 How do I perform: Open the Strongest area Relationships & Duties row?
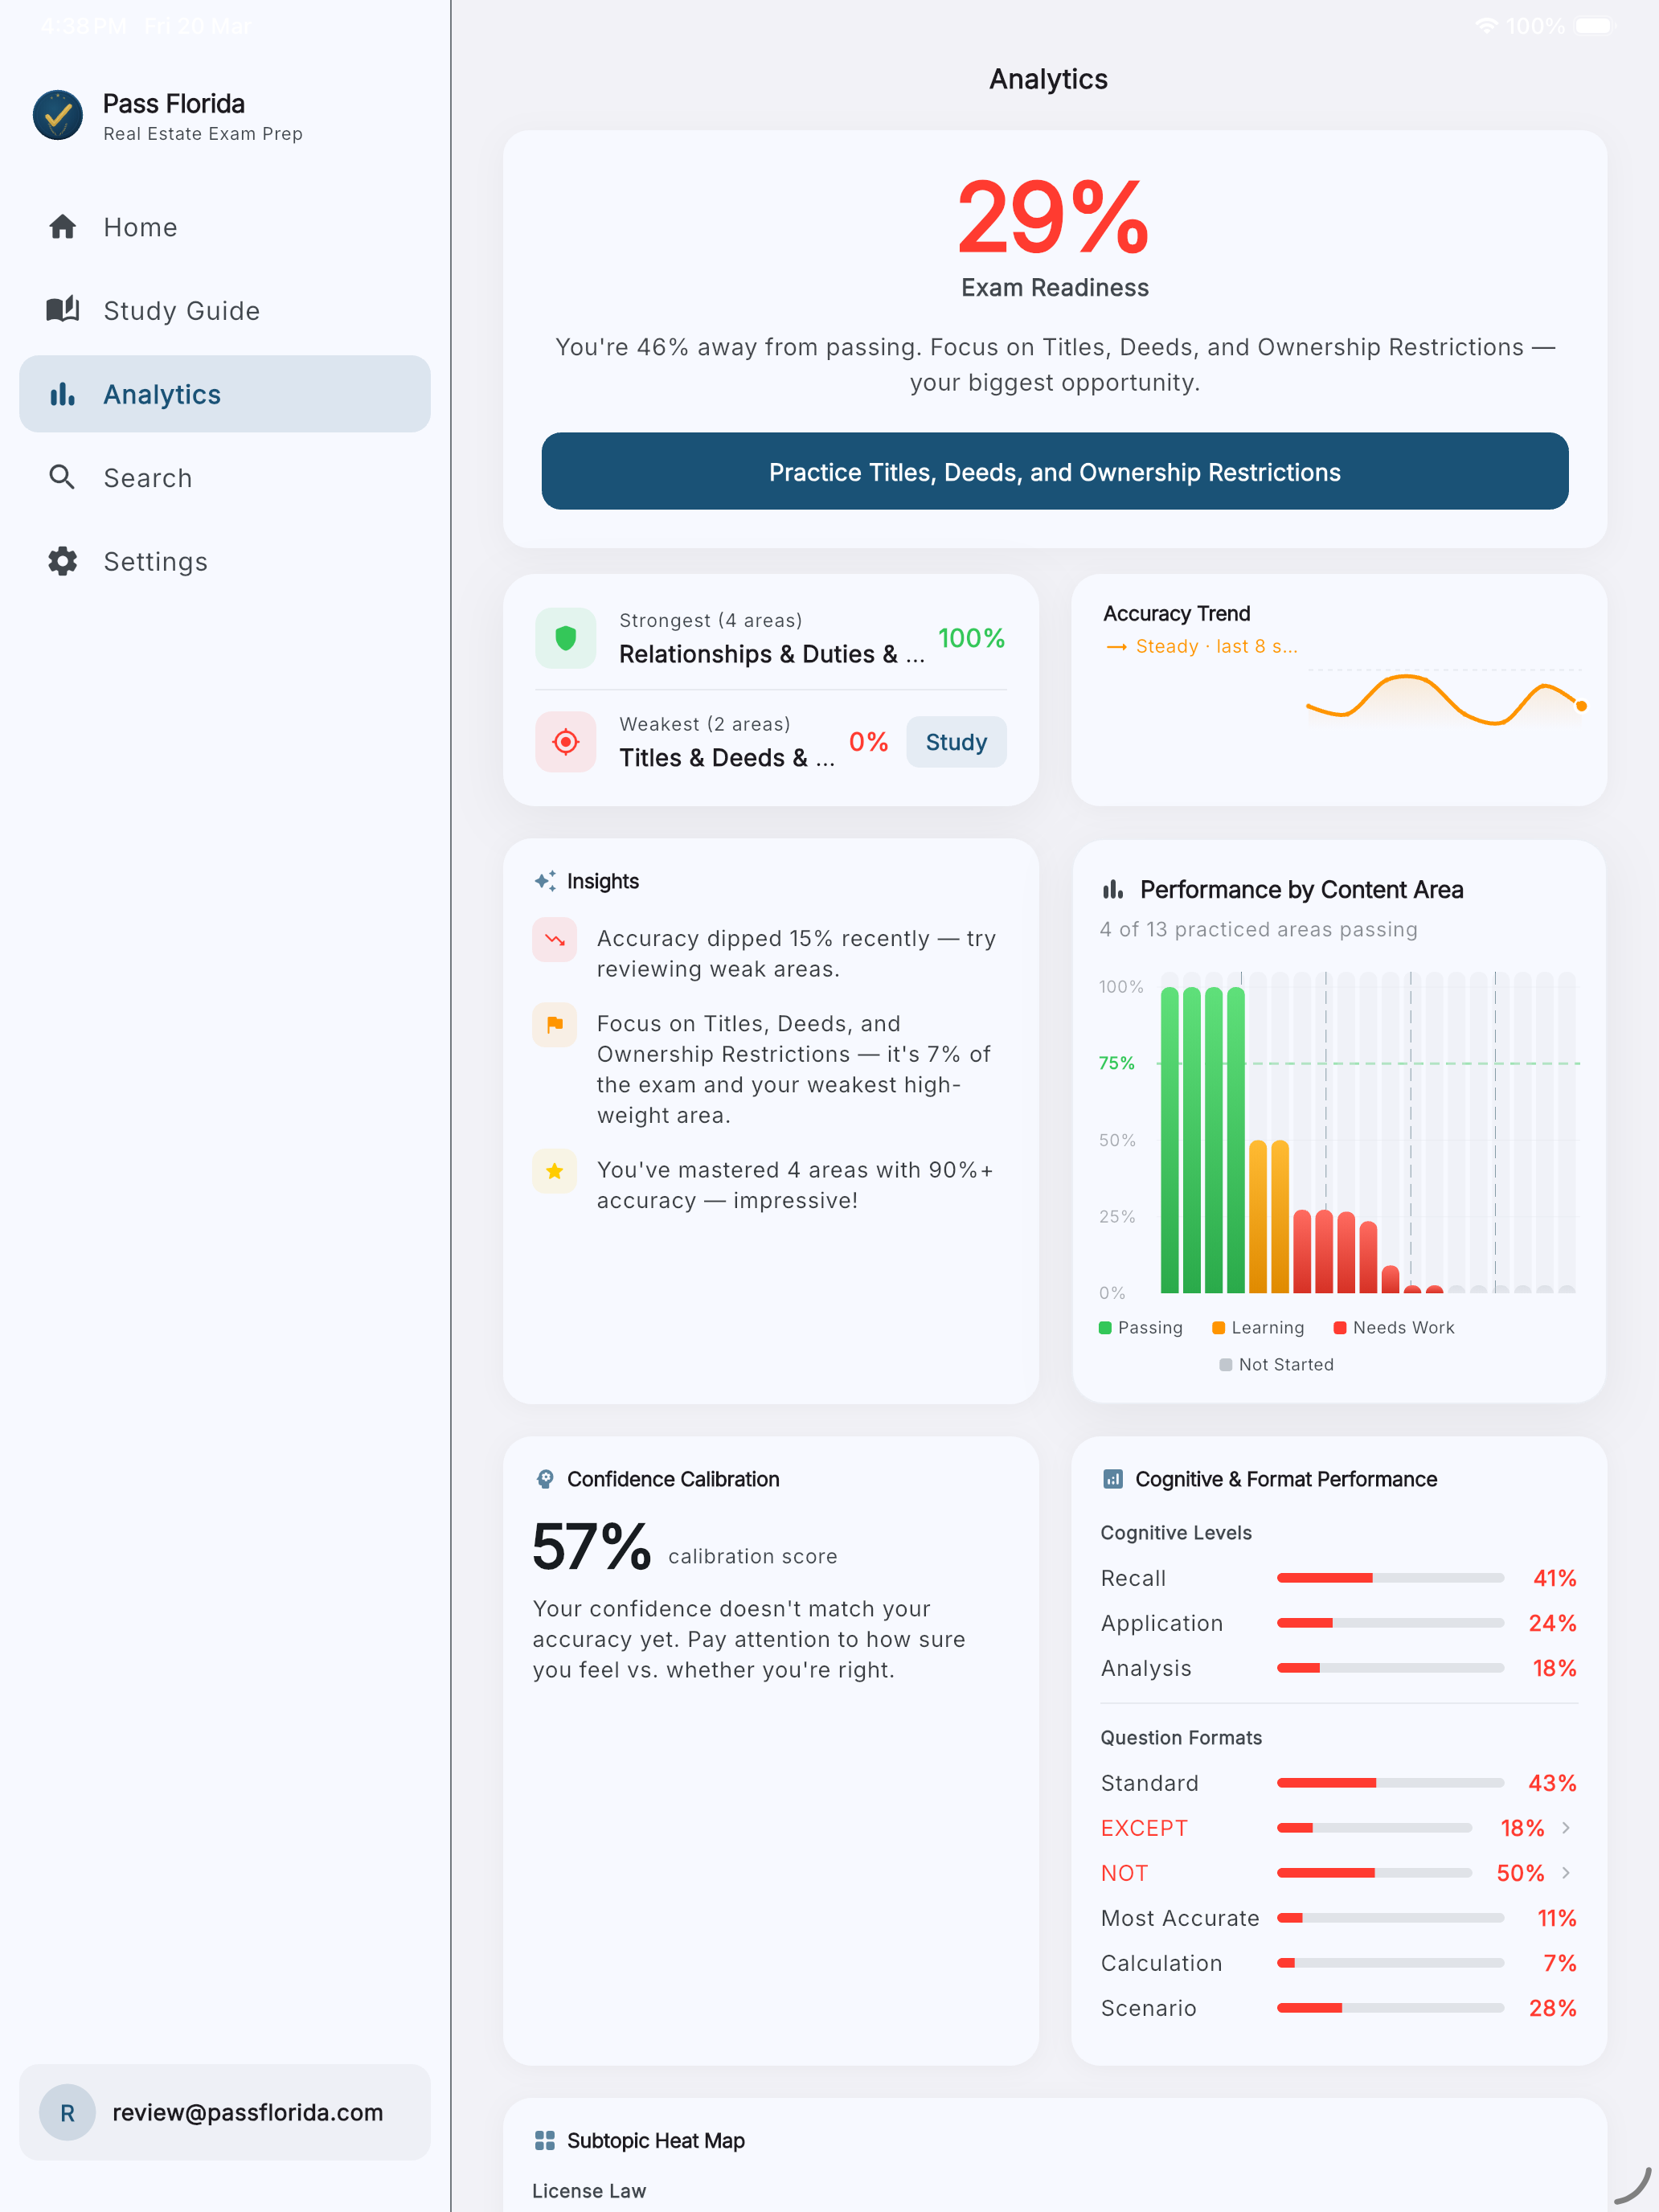pyautogui.click(x=771, y=638)
